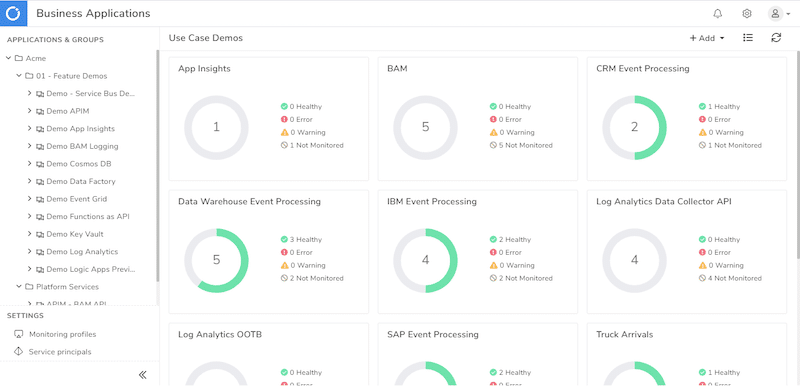Screen dimensions: 800x386
Task: Select the Acme folder icon
Action: coord(18,59)
